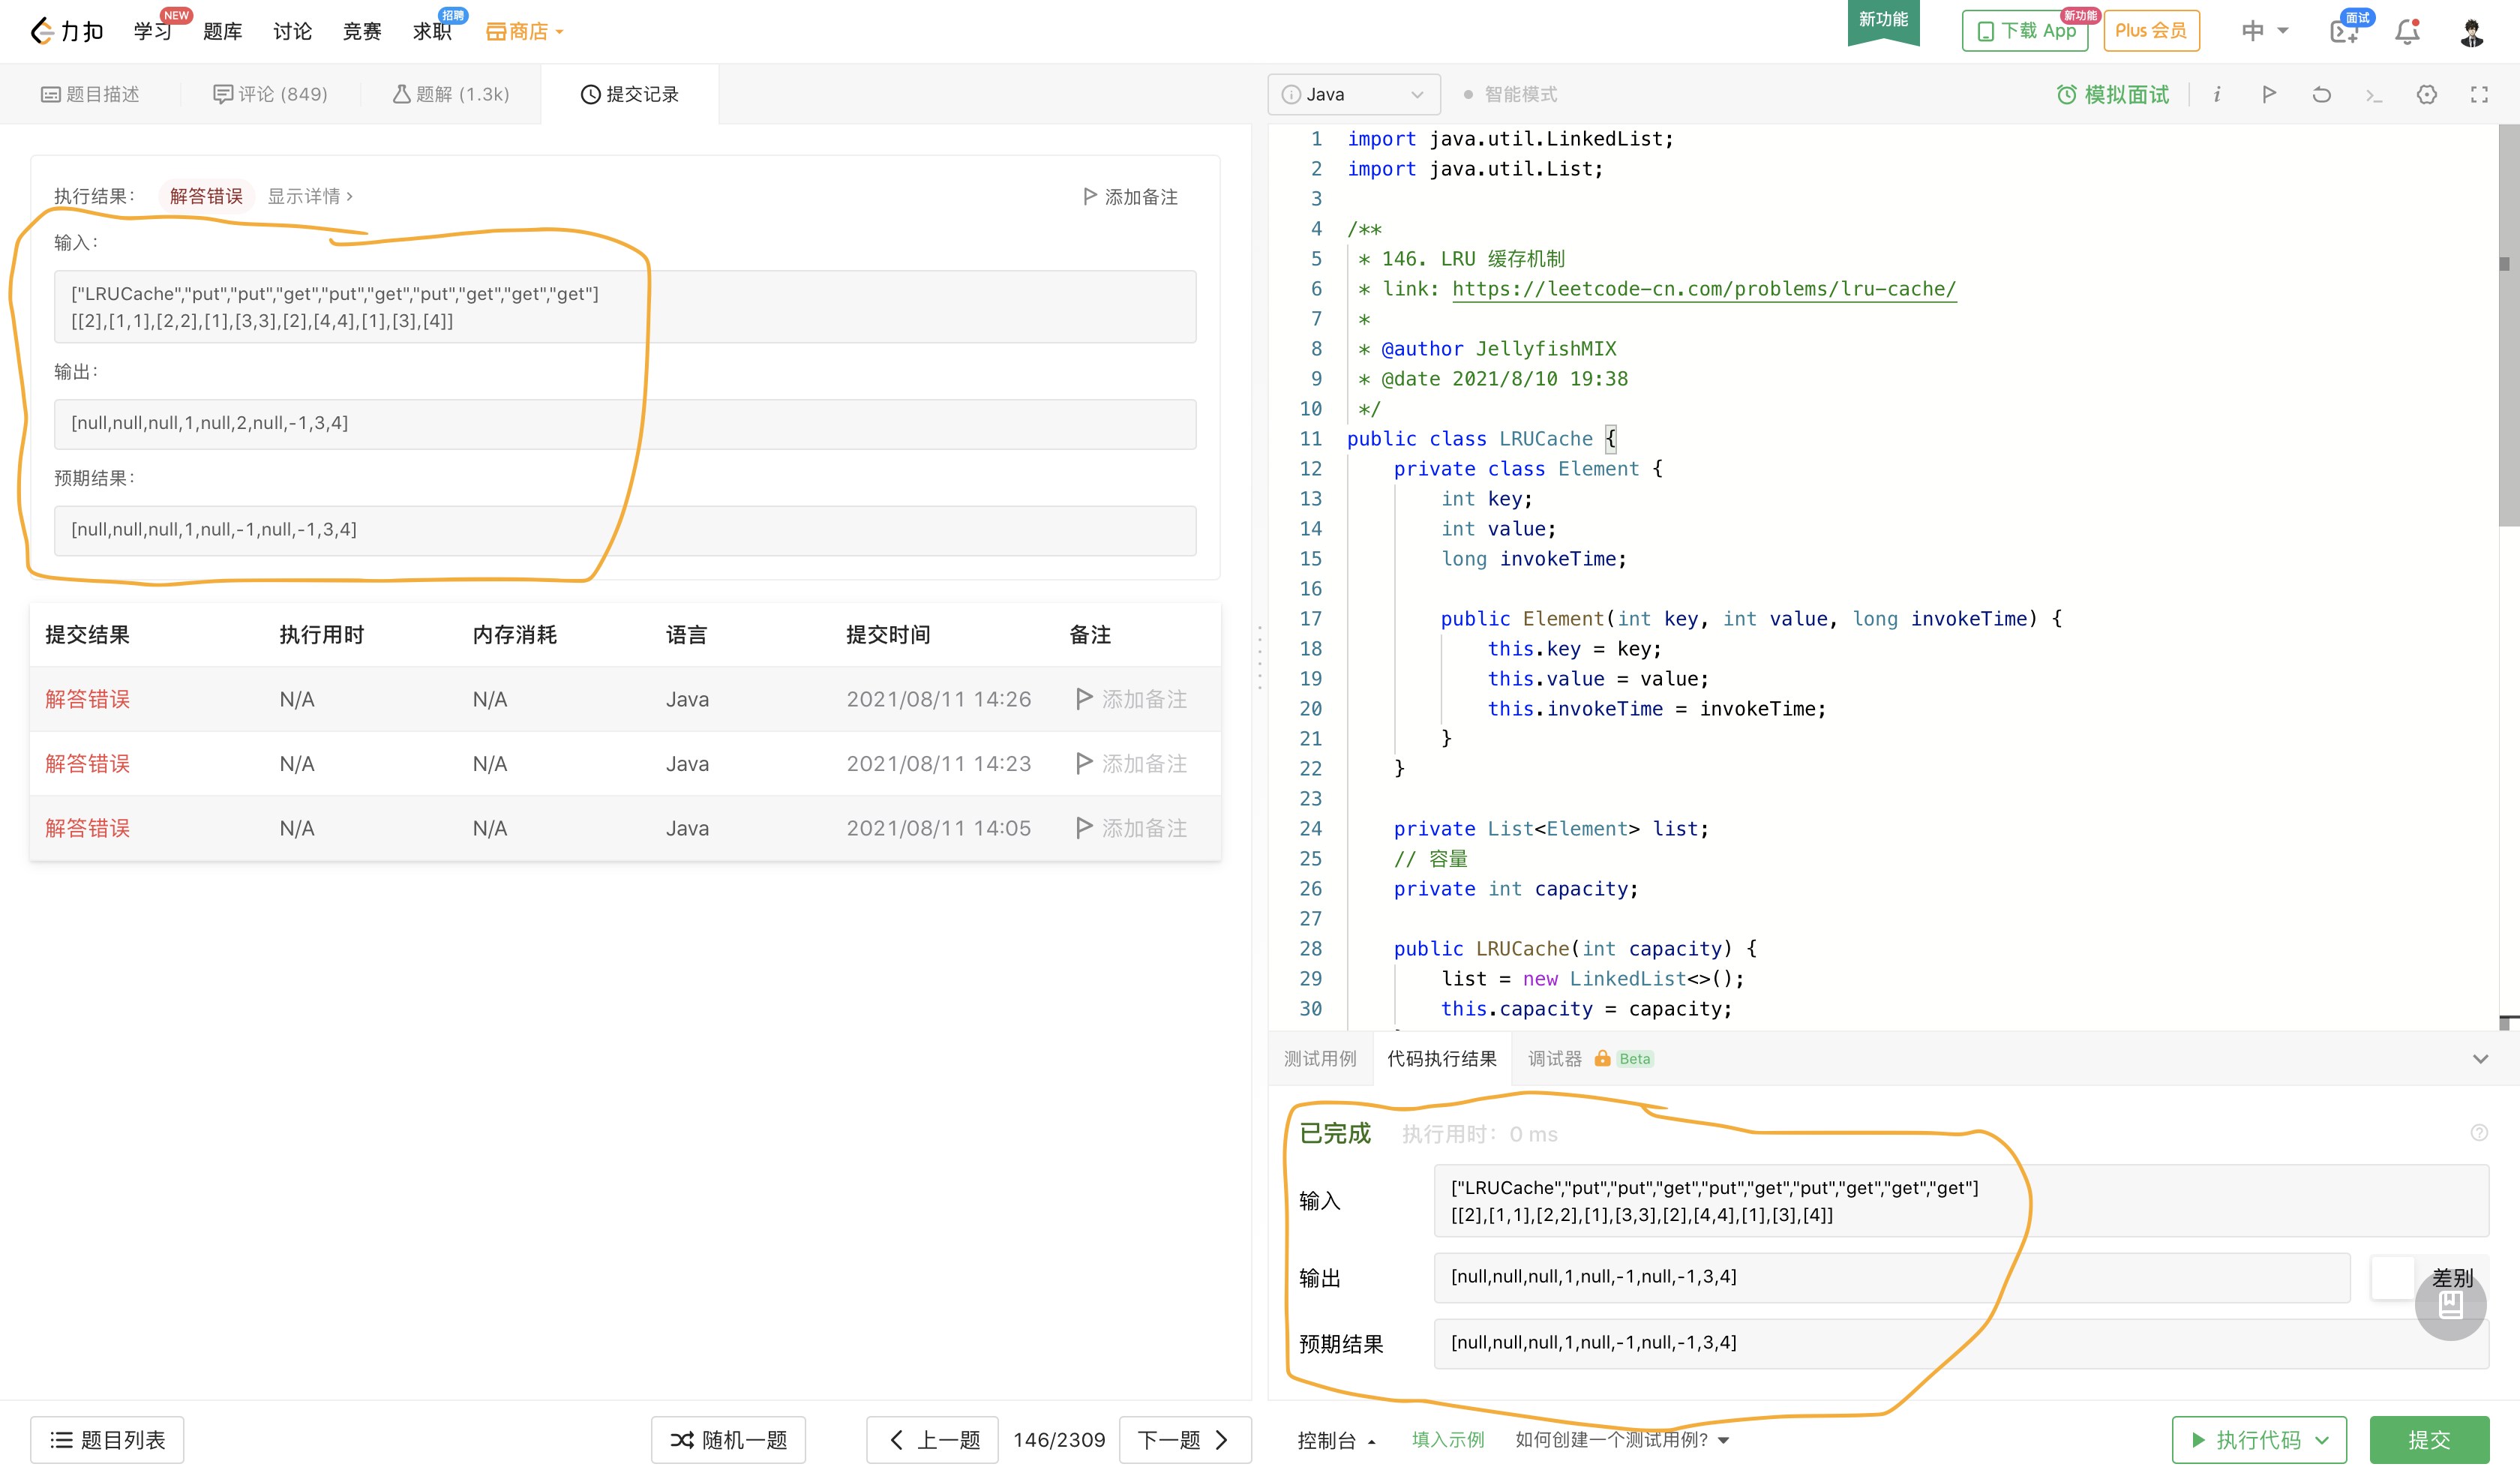Expand 控制台 console toggle
The width and height of the screenshot is (2520, 1479).
(1336, 1440)
